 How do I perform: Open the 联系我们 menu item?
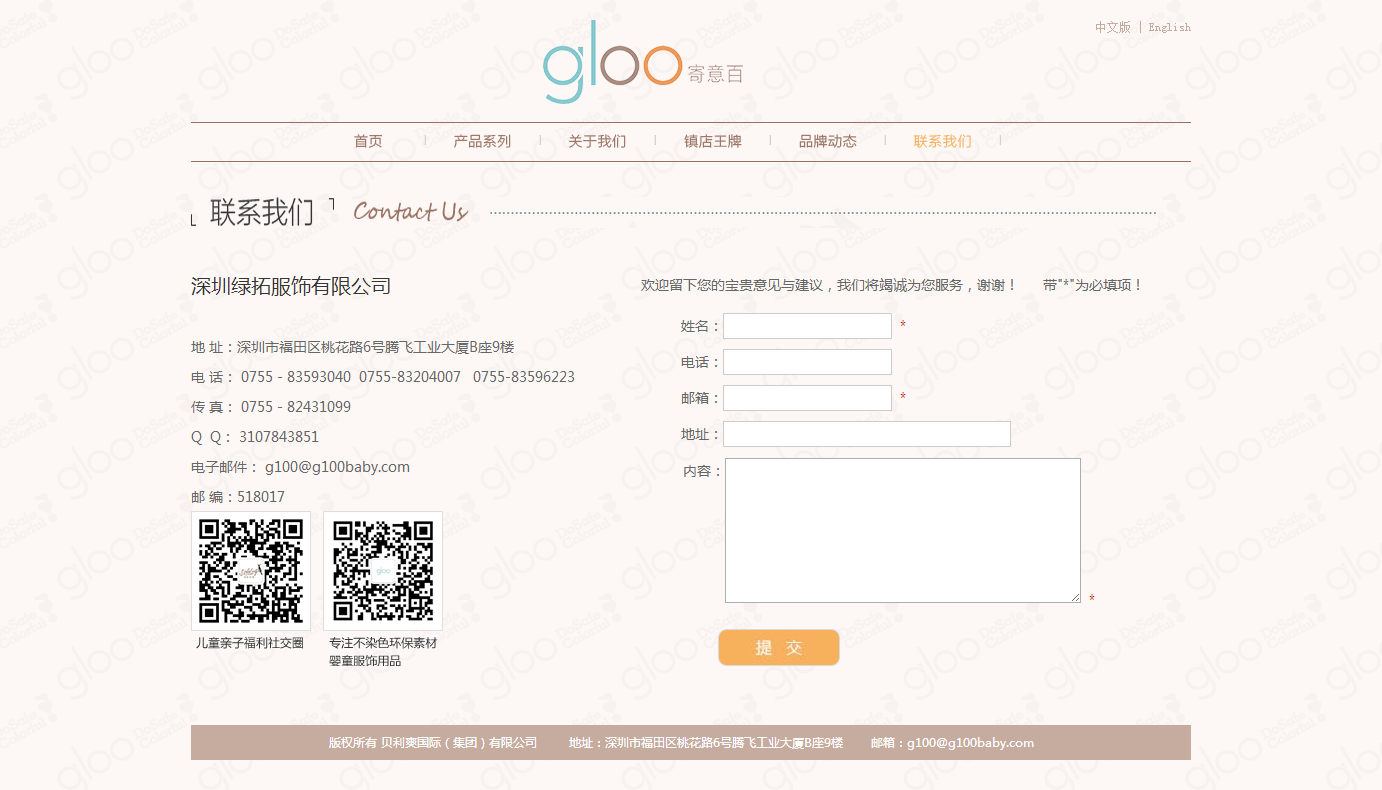[942, 141]
